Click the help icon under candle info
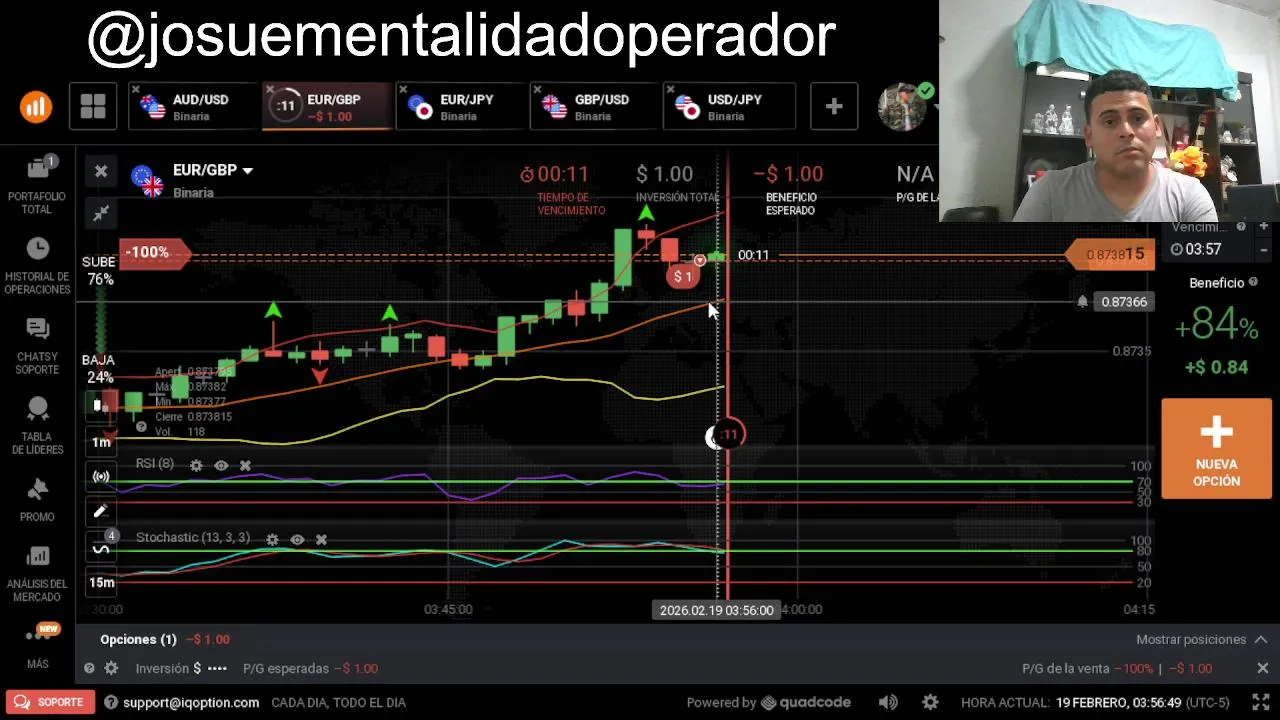 pos(141,427)
